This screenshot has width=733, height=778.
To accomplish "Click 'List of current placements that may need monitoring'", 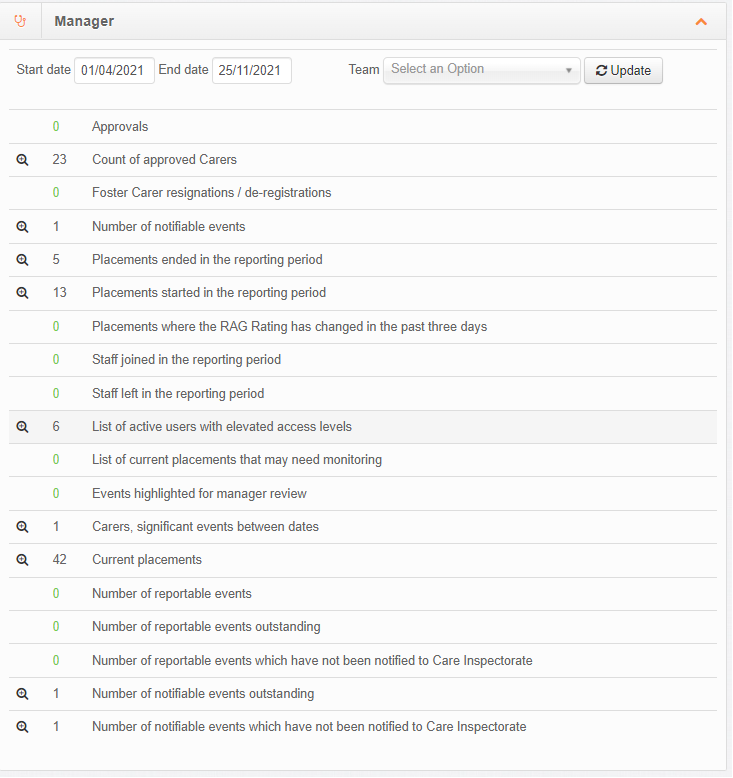I will pos(237,460).
